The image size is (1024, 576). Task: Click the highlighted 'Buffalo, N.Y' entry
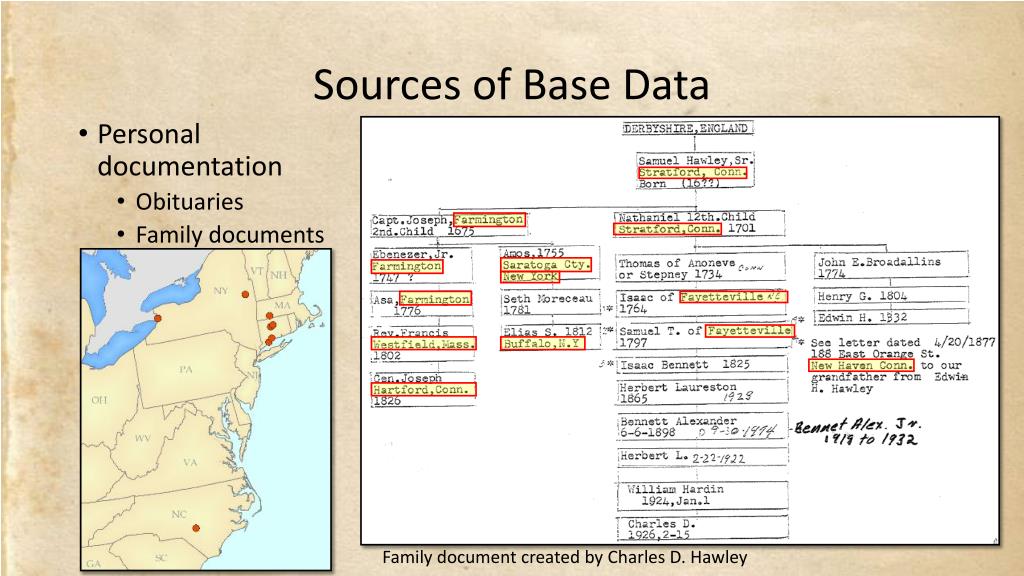pyautogui.click(x=542, y=344)
